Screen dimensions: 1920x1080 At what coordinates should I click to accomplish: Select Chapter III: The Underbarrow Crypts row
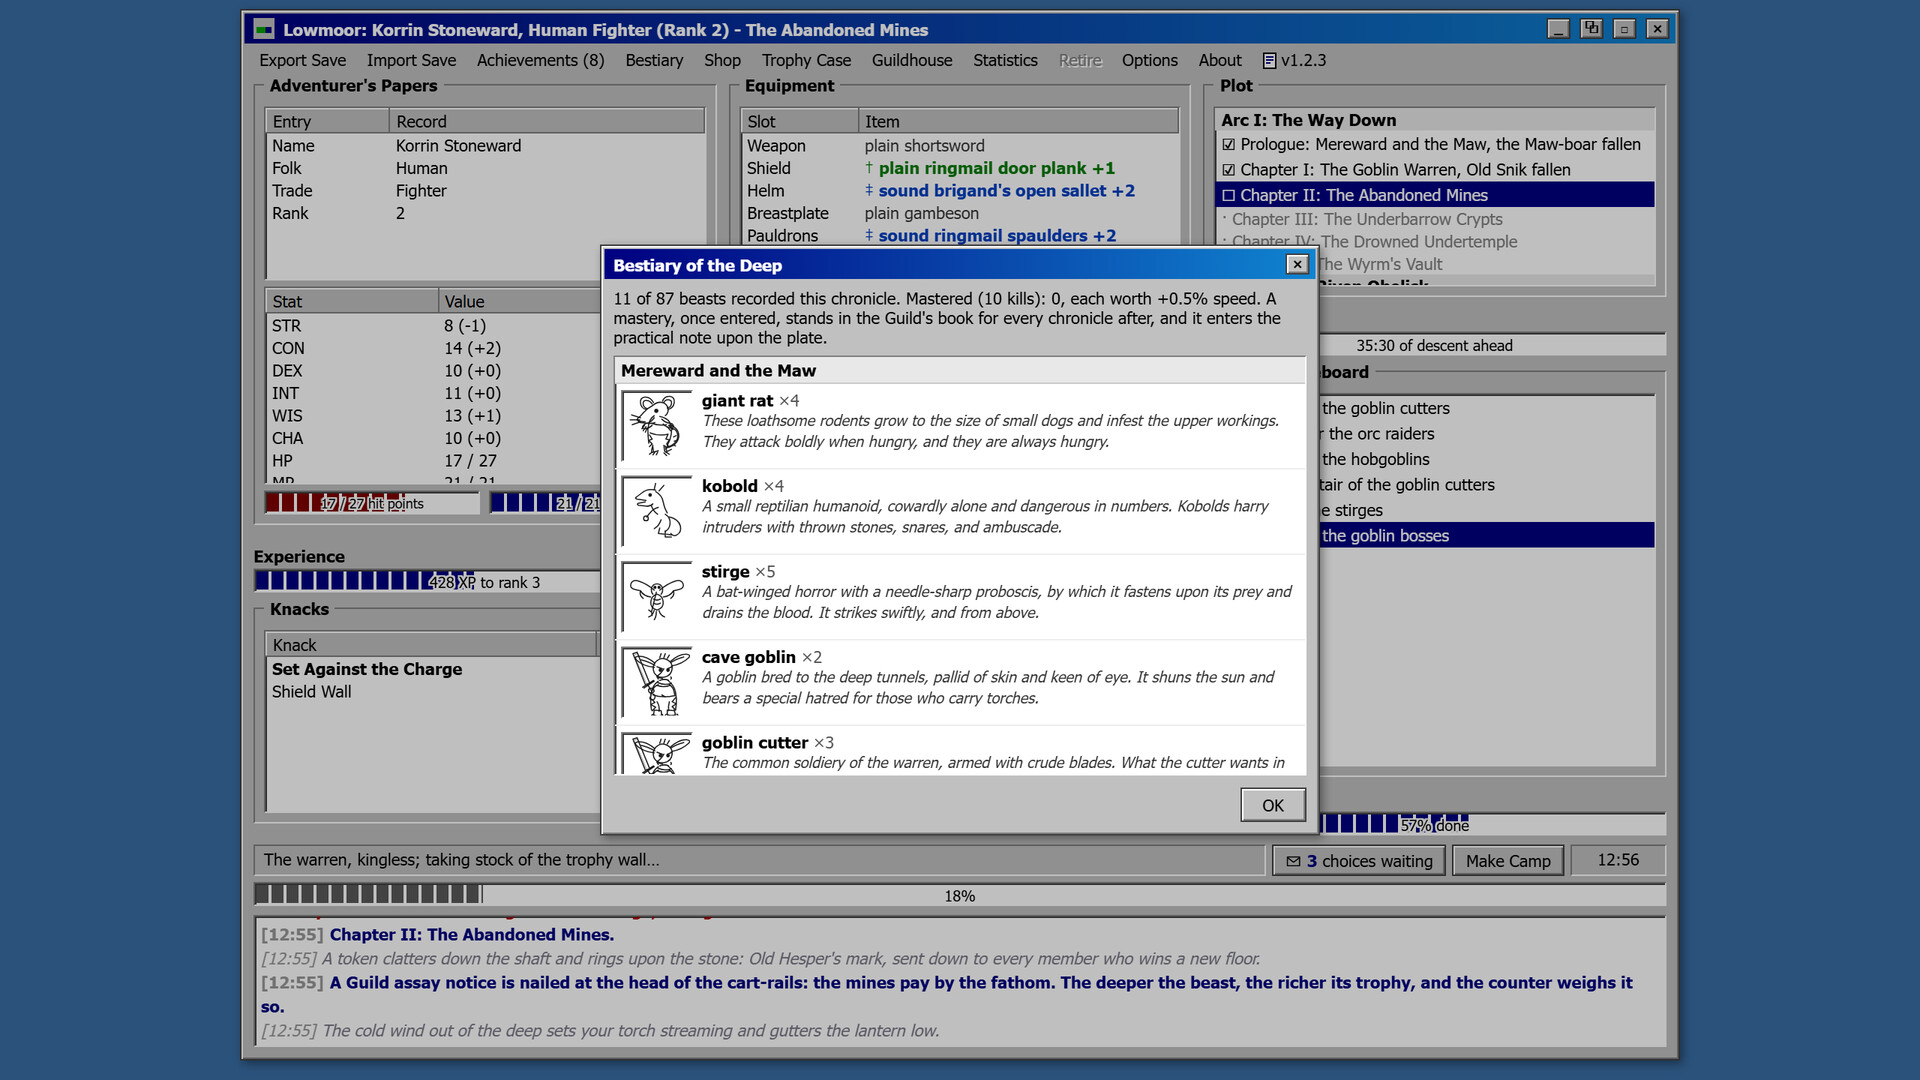1434,219
